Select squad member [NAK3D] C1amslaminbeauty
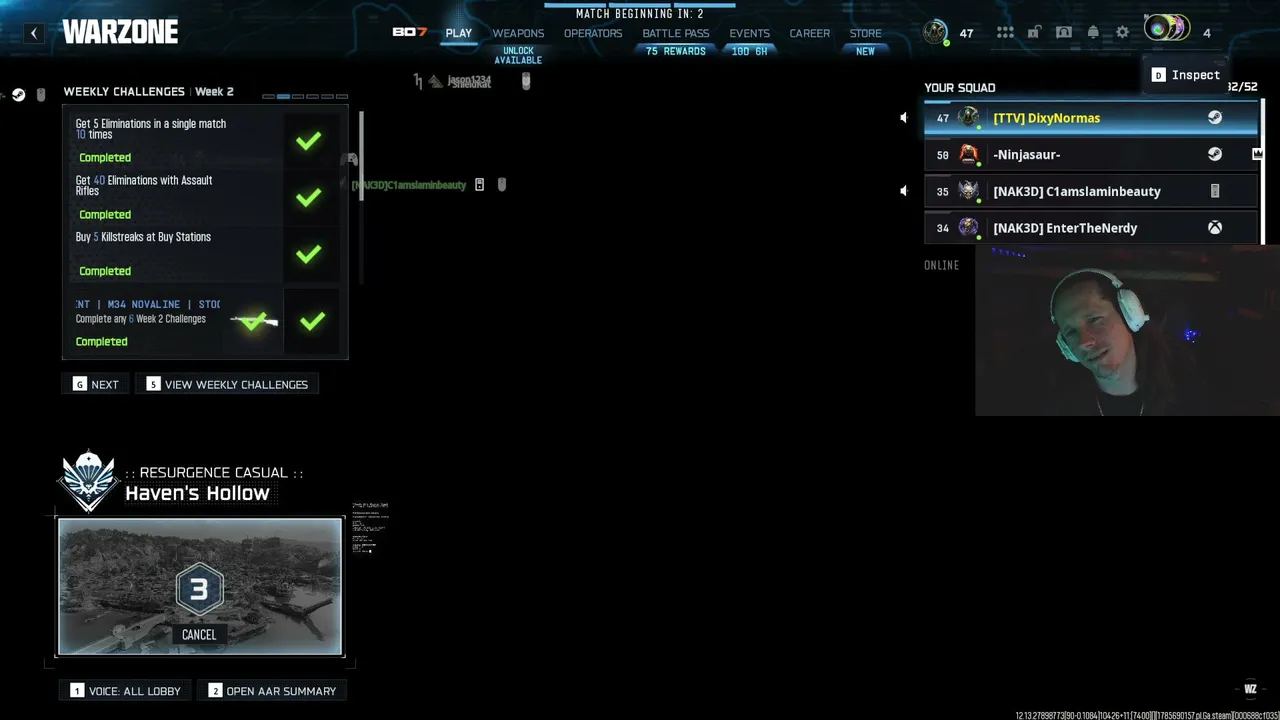This screenshot has height=720, width=1280. pyautogui.click(x=1091, y=191)
